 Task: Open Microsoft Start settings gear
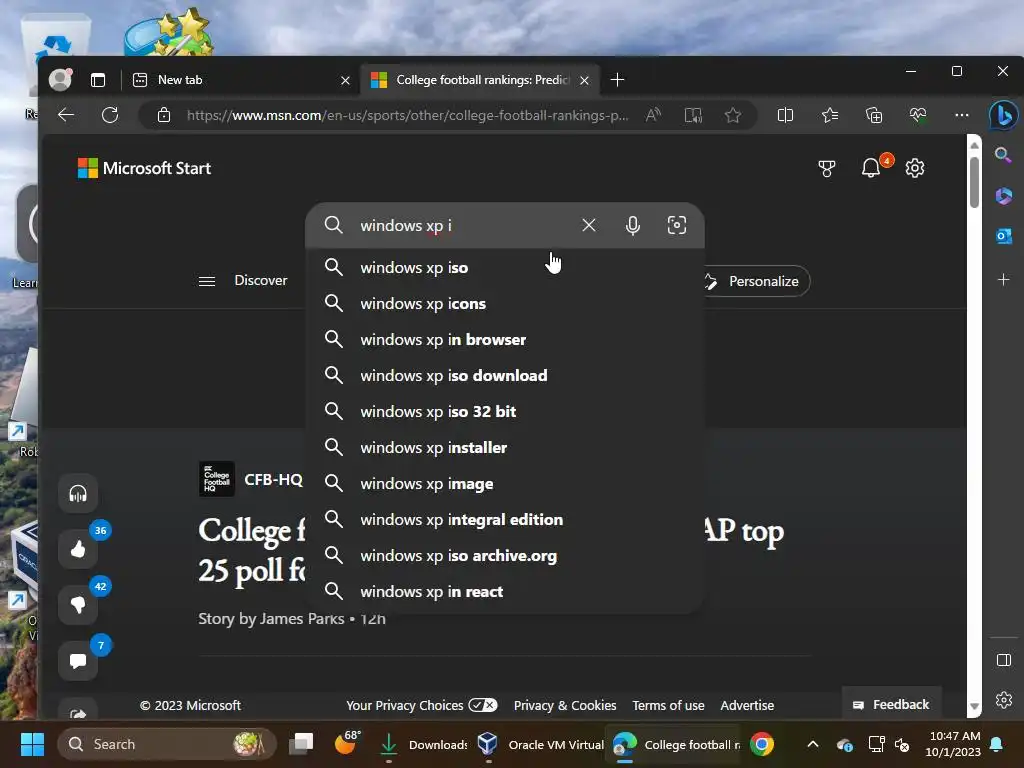click(914, 168)
